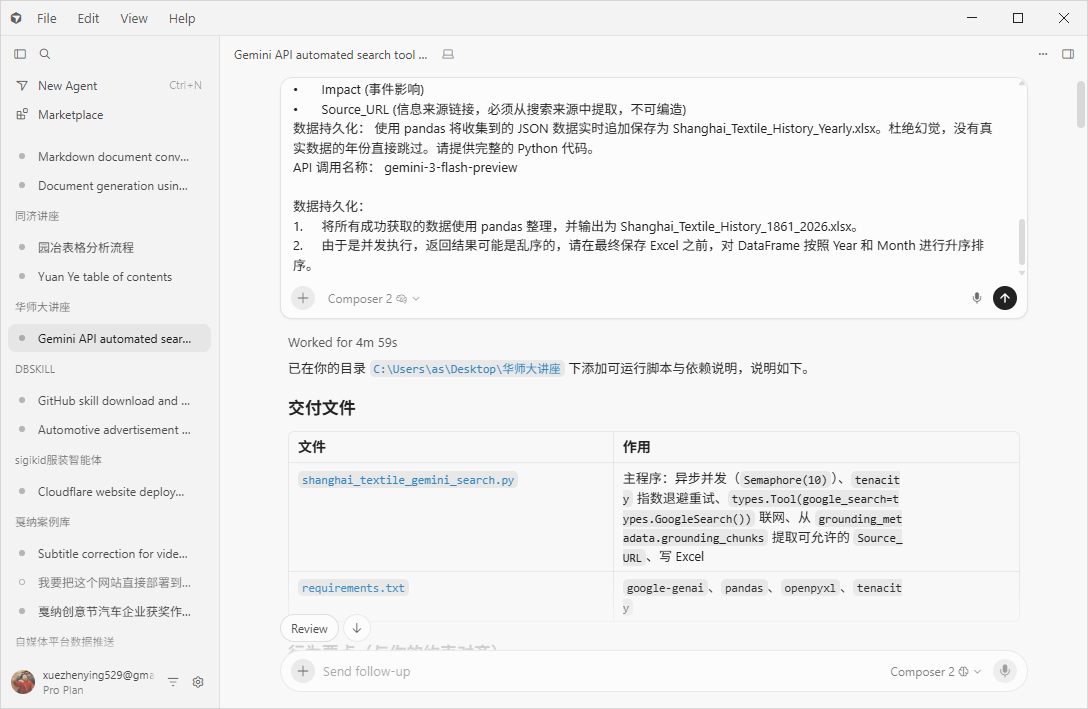Click the microphone icon in prompt editor

tap(976, 298)
